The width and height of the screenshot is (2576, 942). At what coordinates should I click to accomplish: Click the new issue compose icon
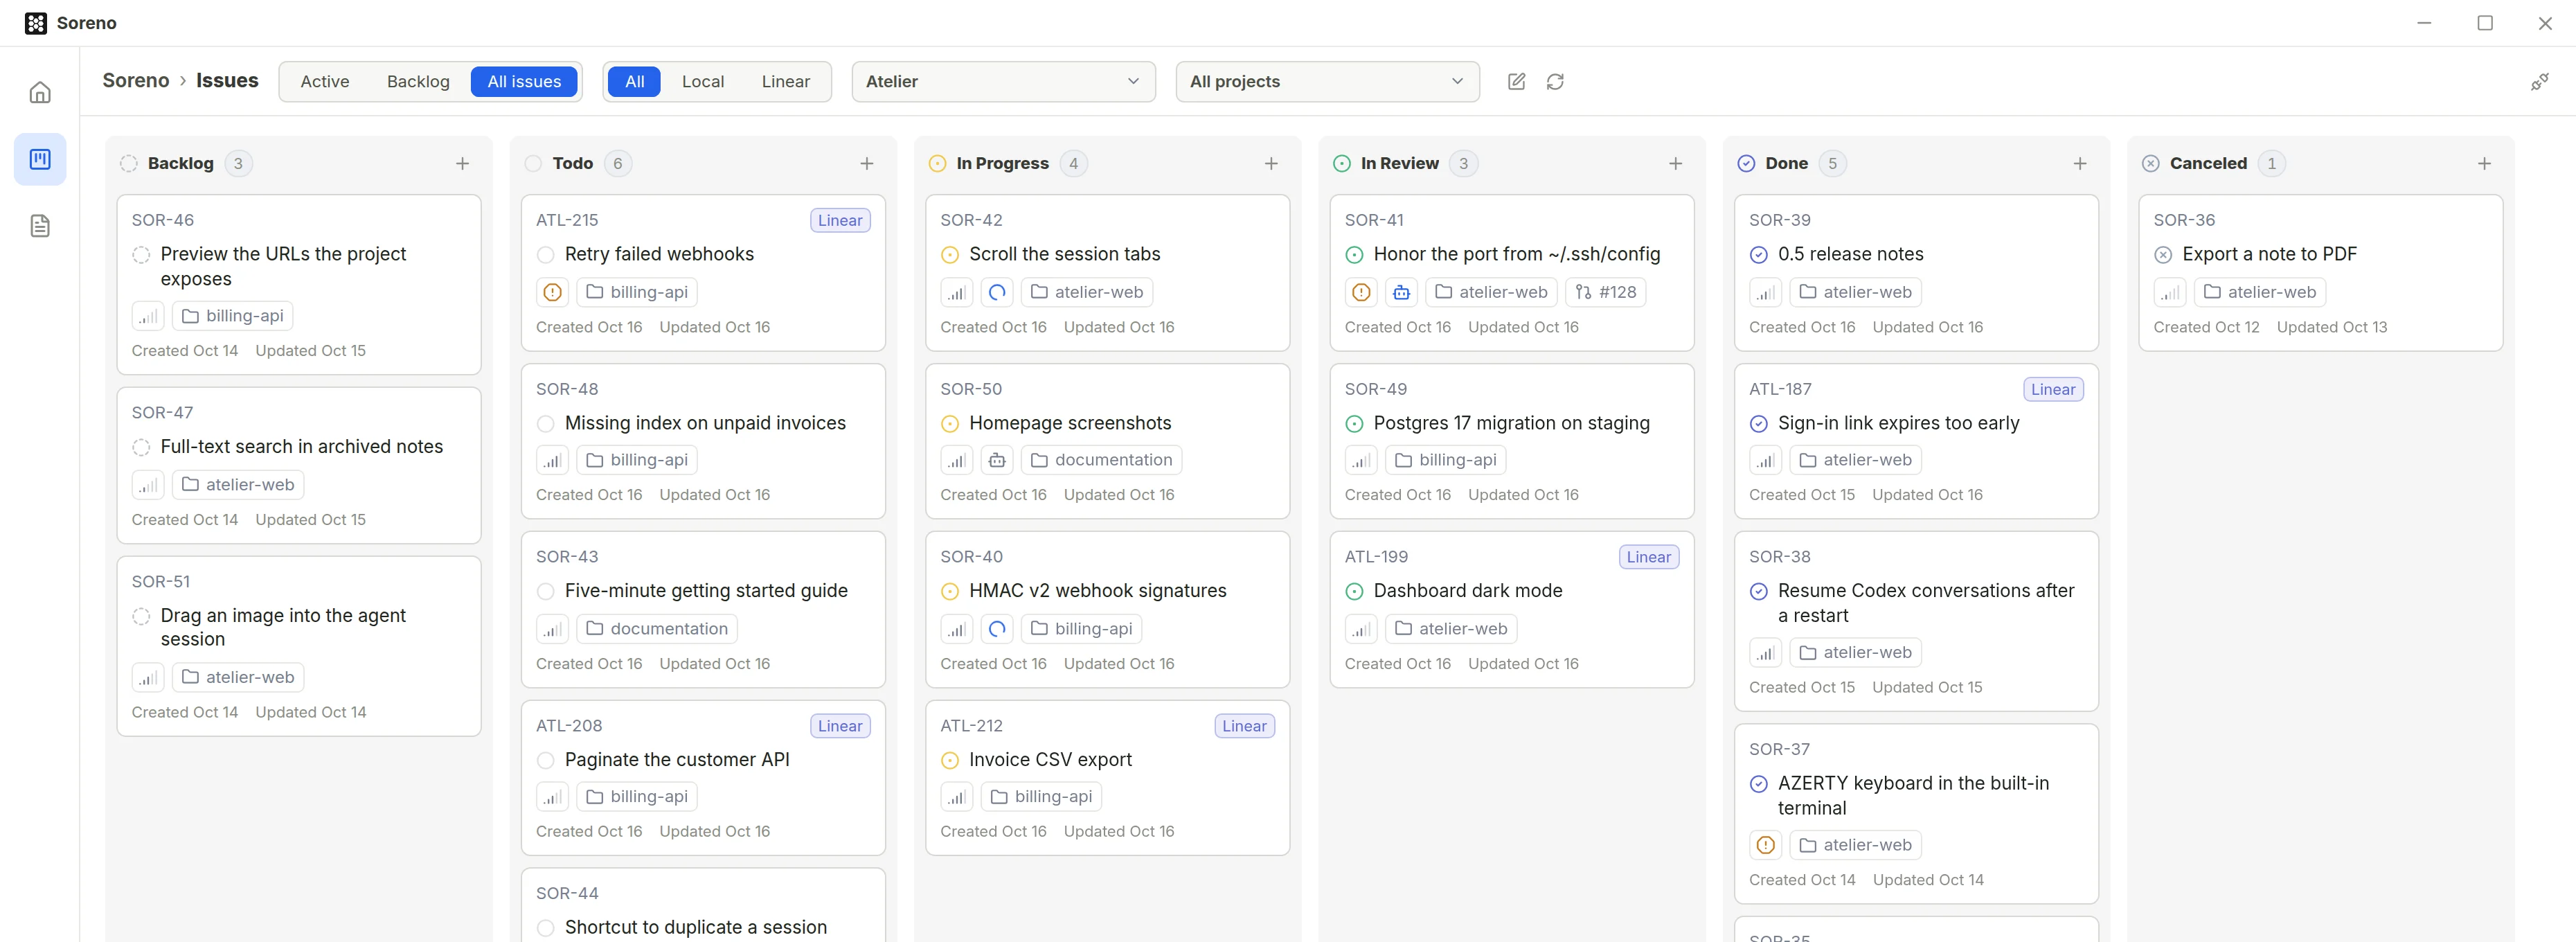[1516, 81]
